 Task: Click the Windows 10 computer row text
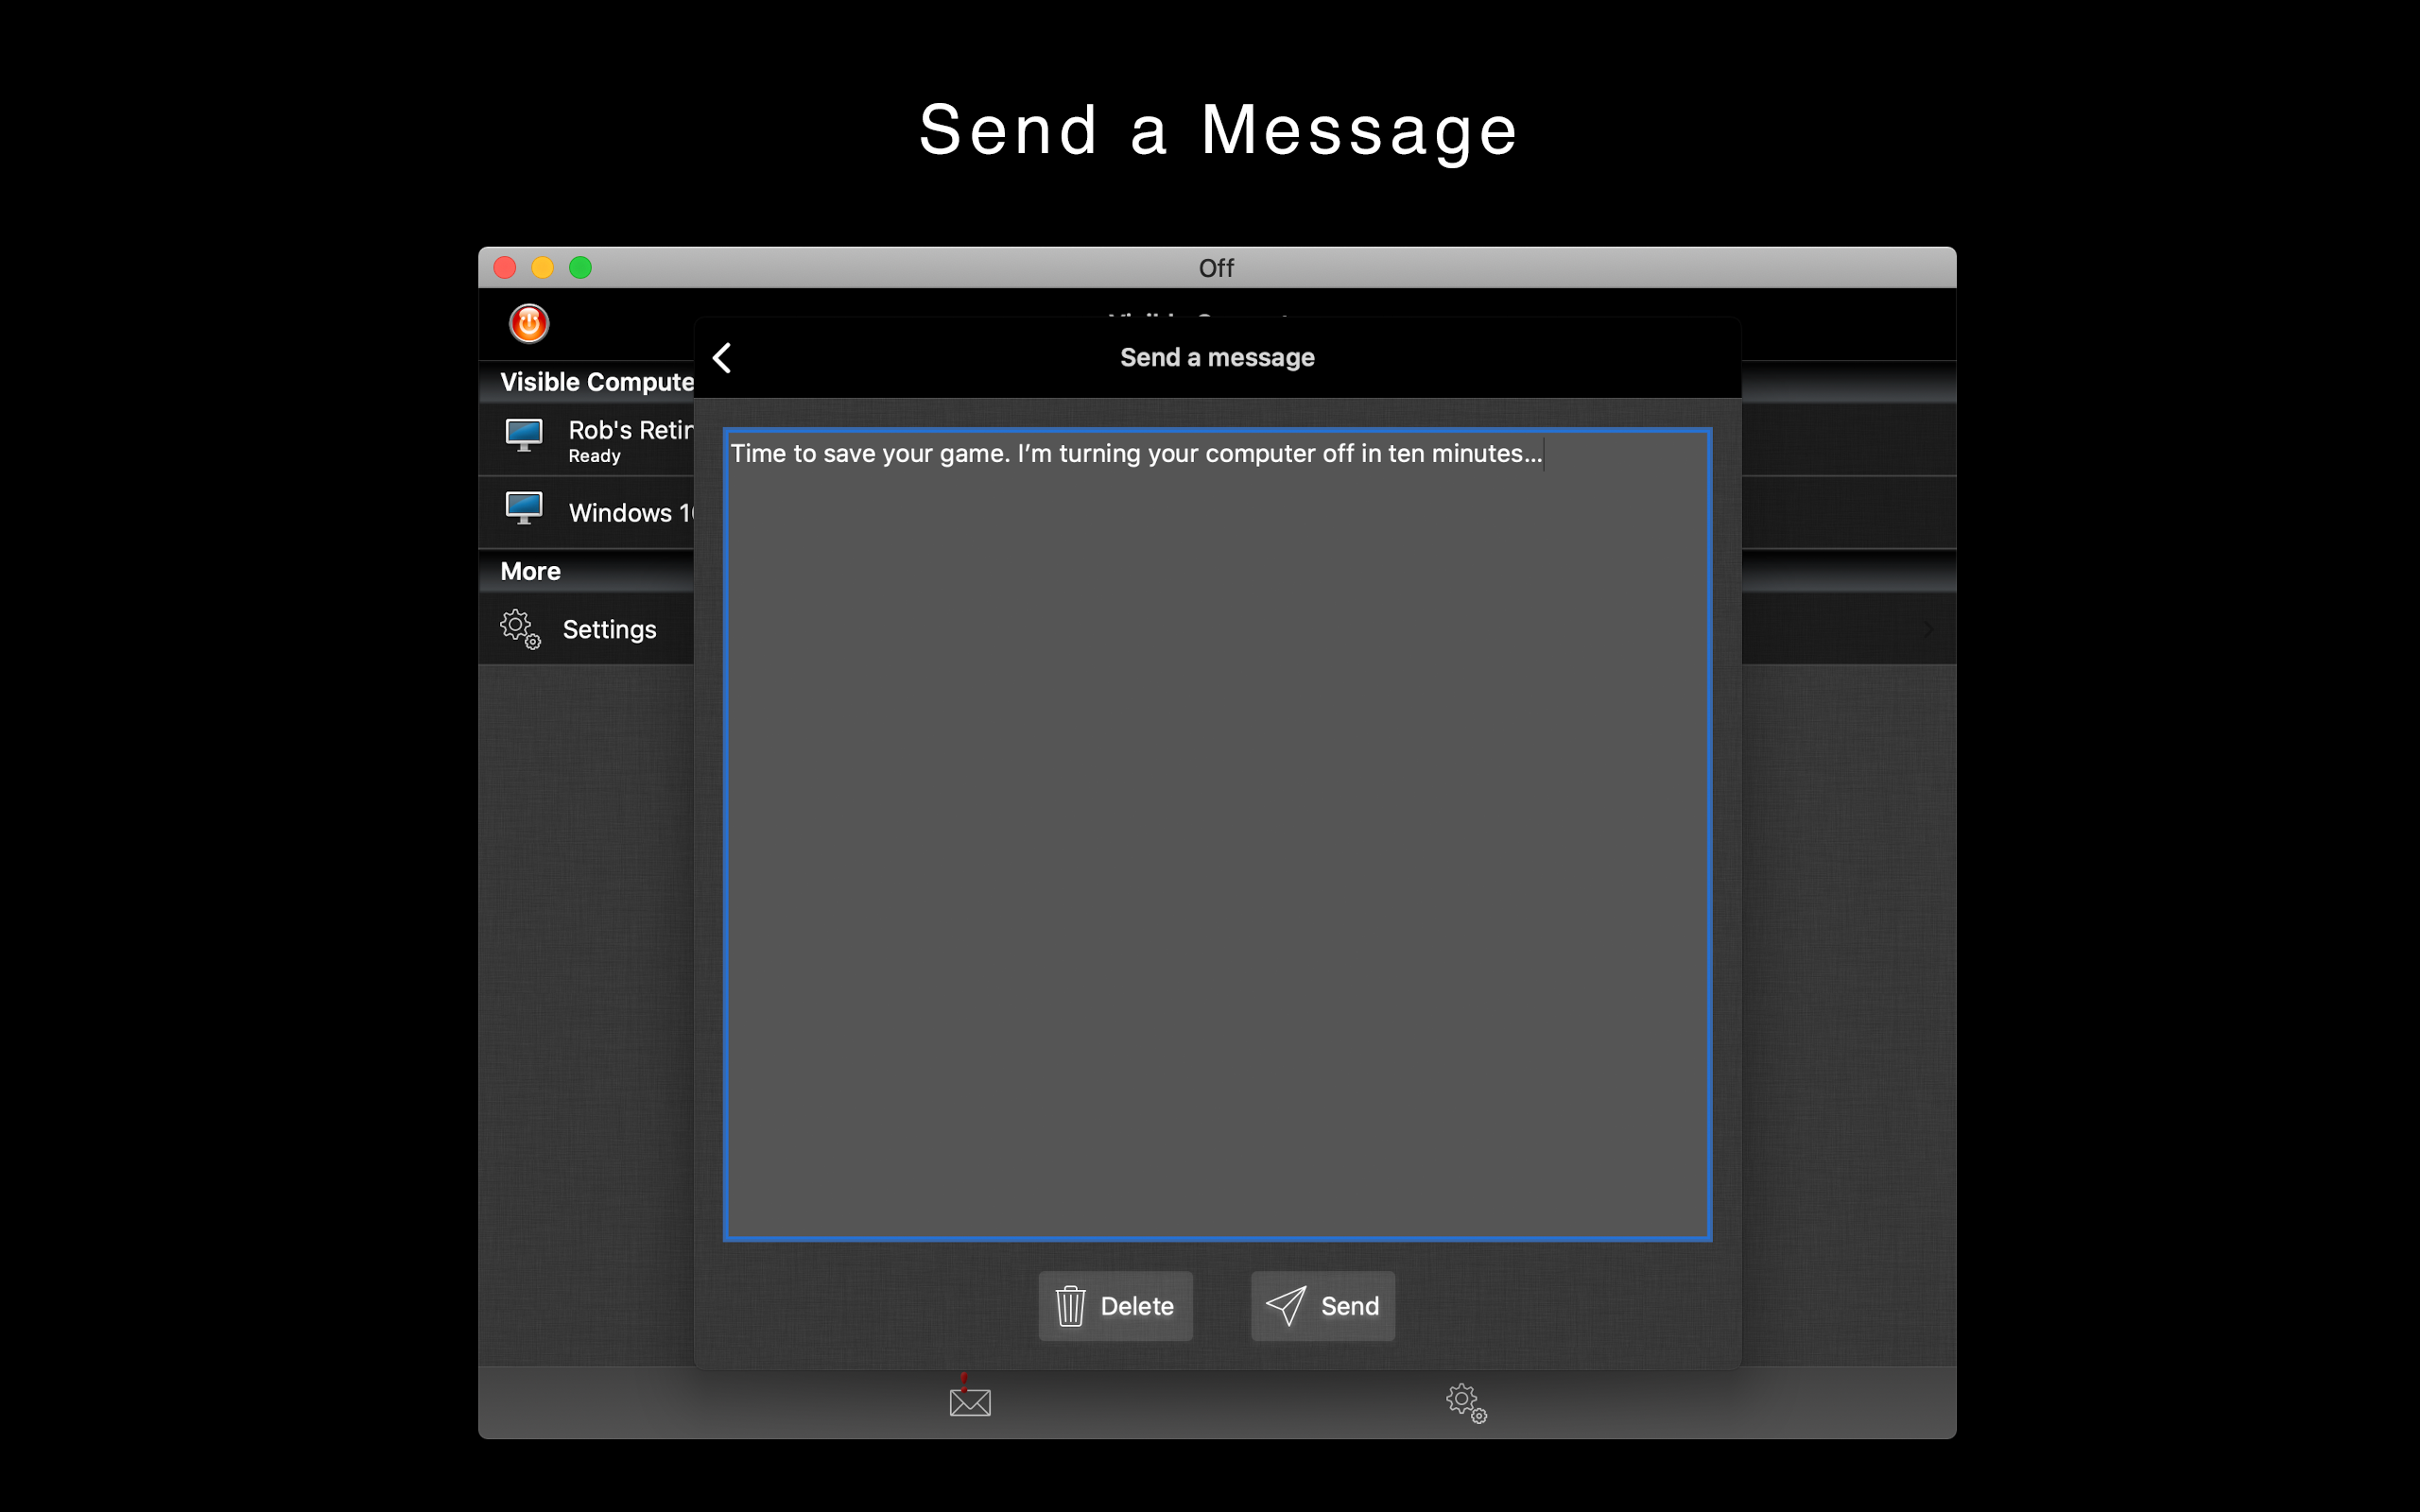[x=631, y=513]
